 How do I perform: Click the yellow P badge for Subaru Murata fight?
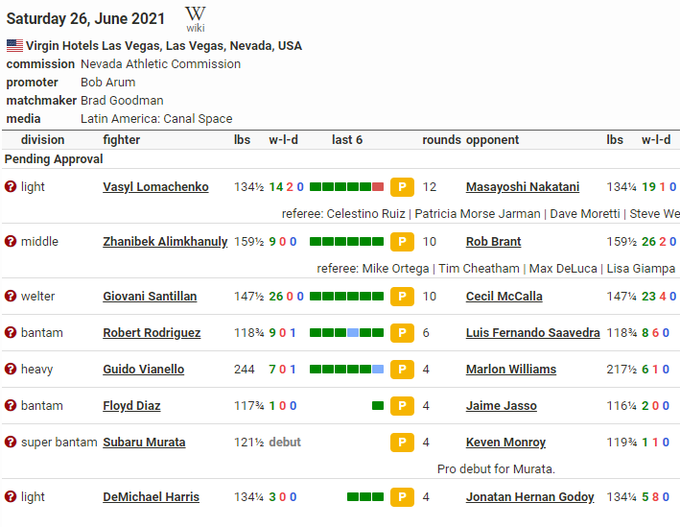pyautogui.click(x=402, y=443)
